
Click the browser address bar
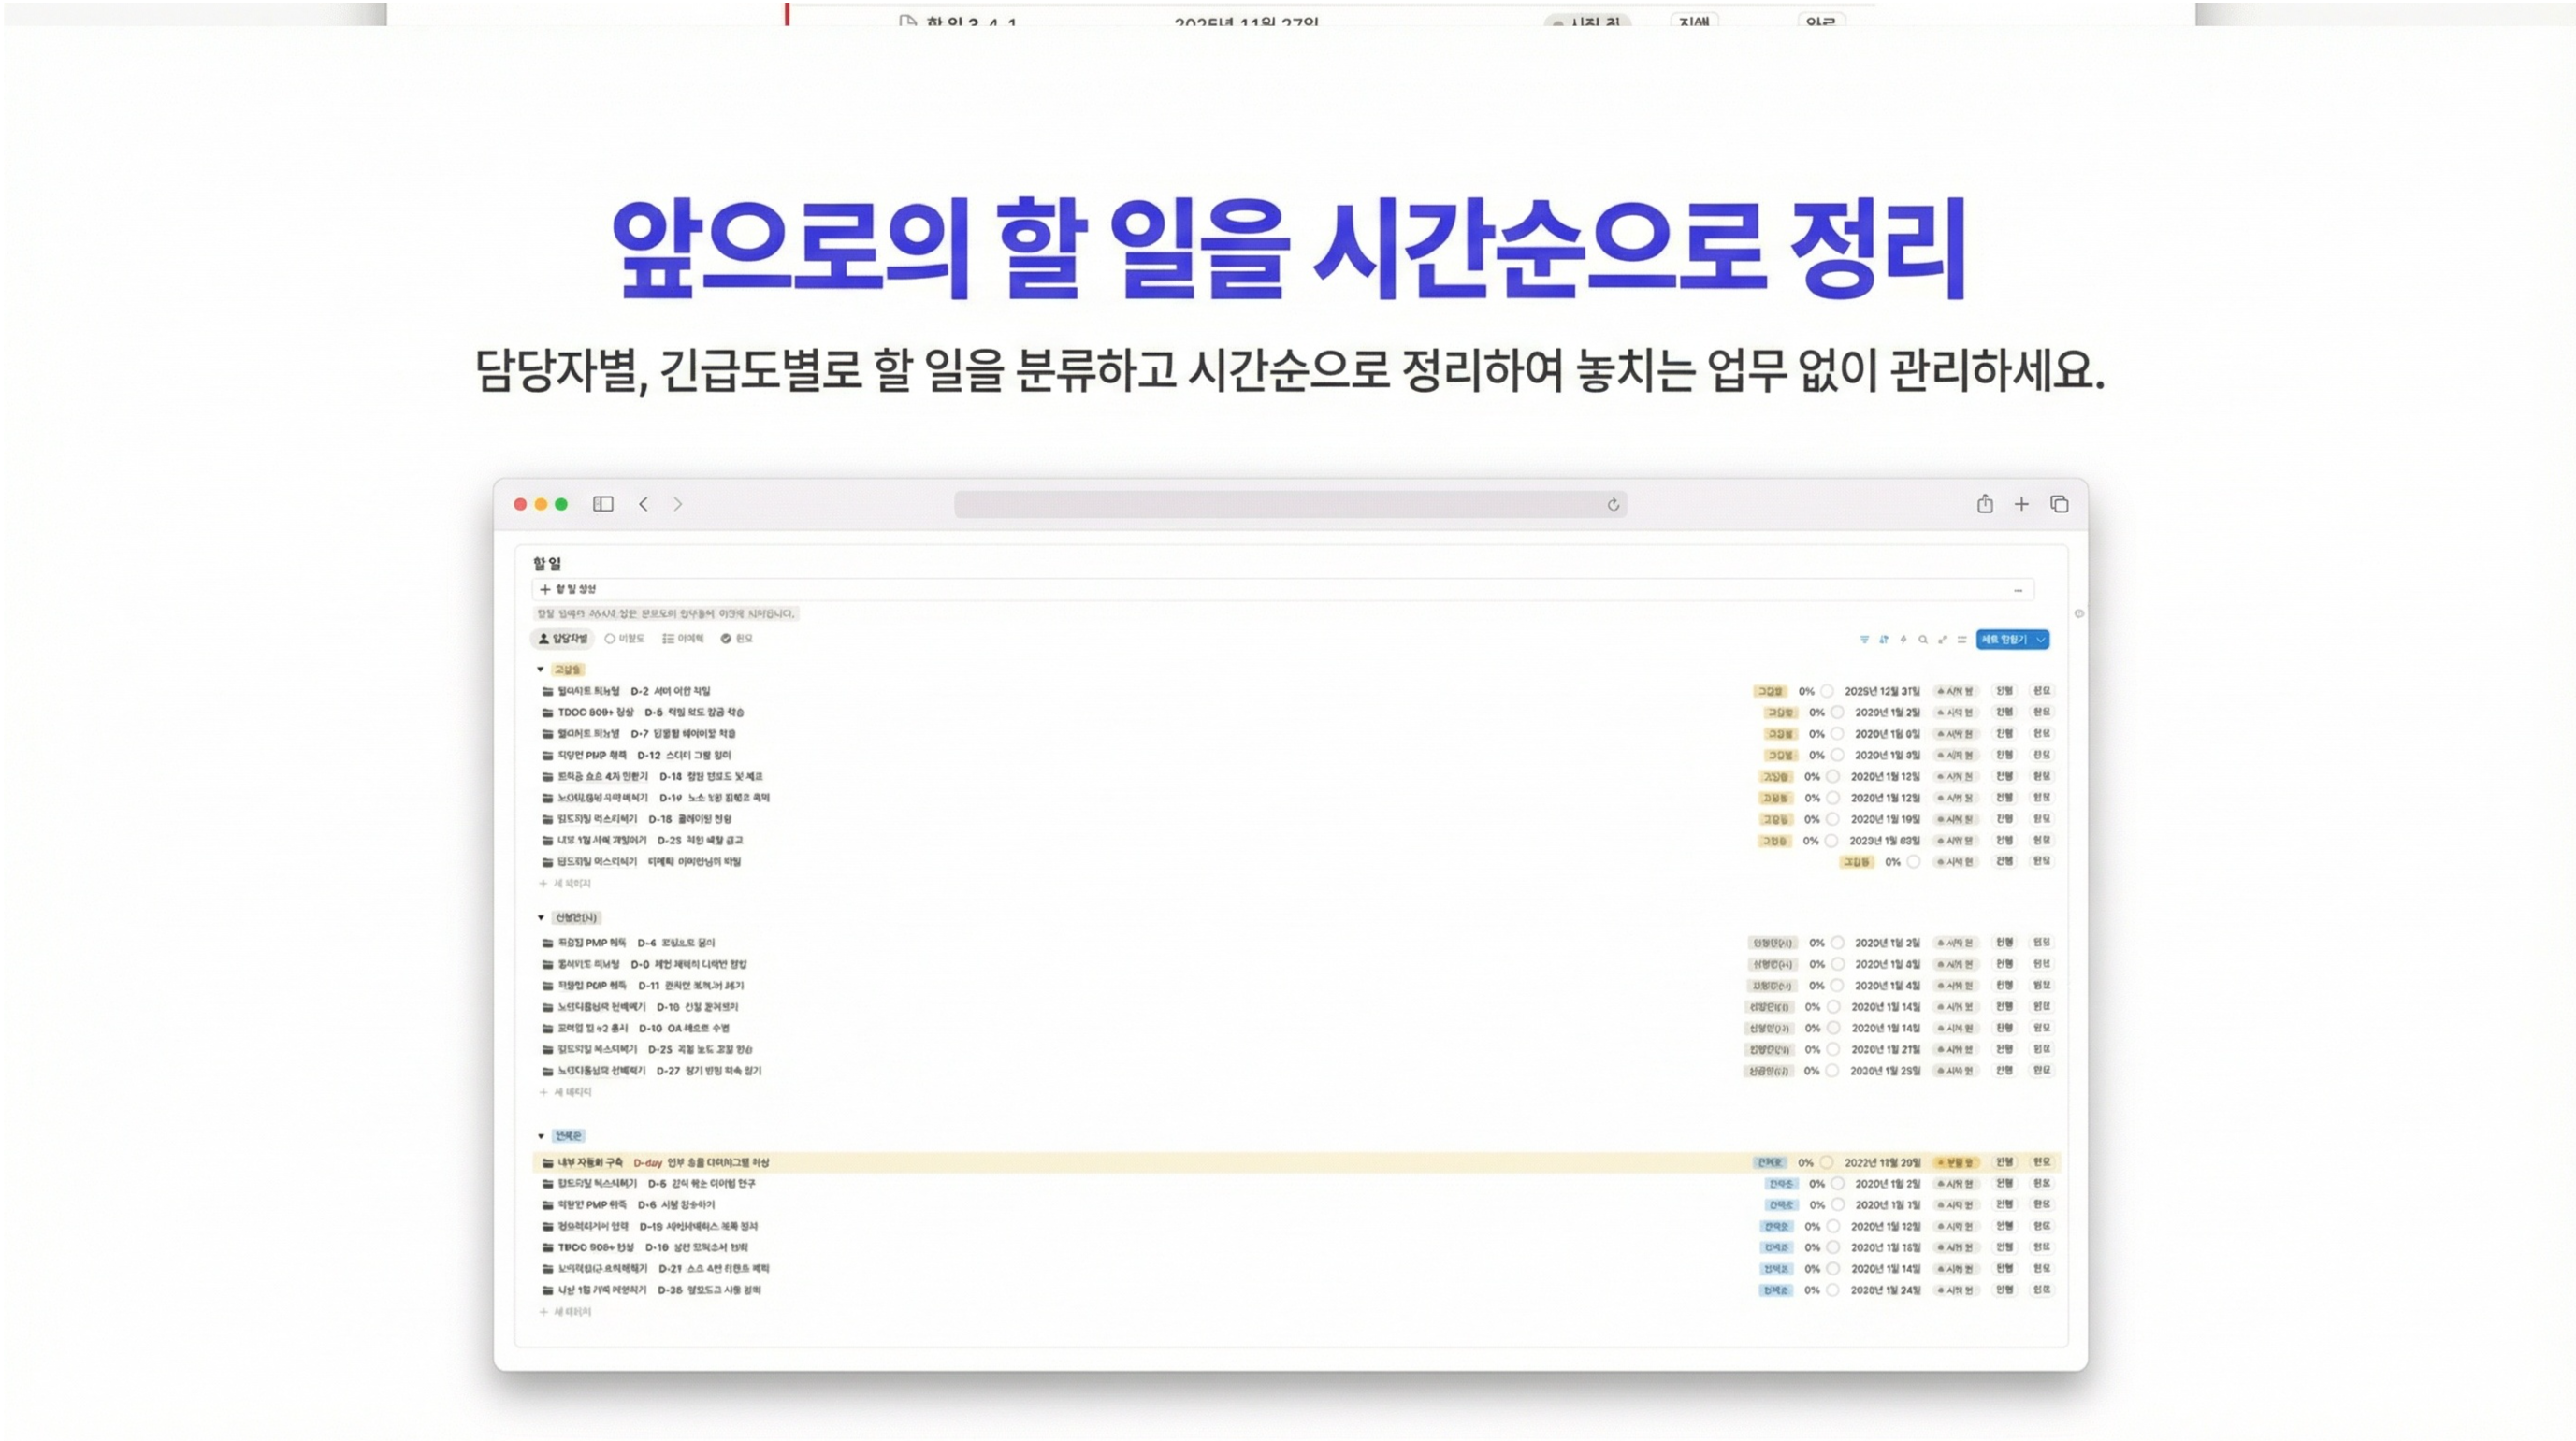click(1290, 504)
